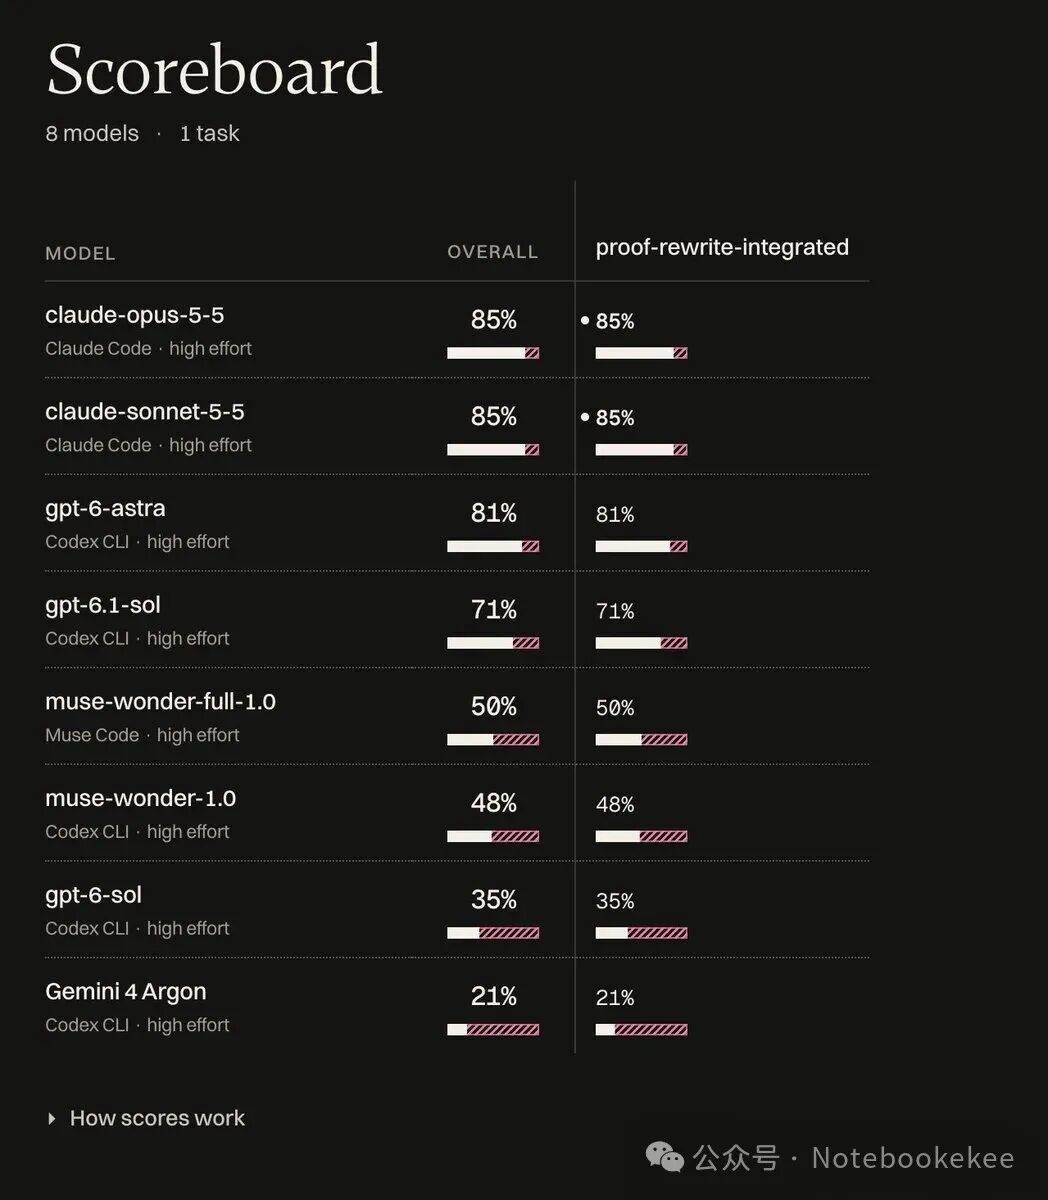Click the WeChat logo icon in watermark
Viewport: 1048px width, 1200px height.
pos(665,1157)
